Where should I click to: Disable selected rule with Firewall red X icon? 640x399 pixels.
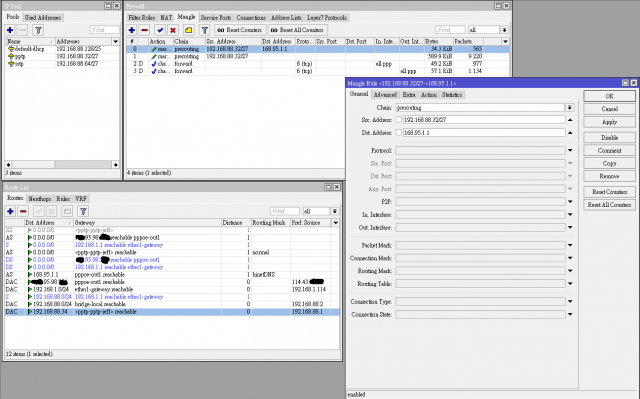(173, 30)
